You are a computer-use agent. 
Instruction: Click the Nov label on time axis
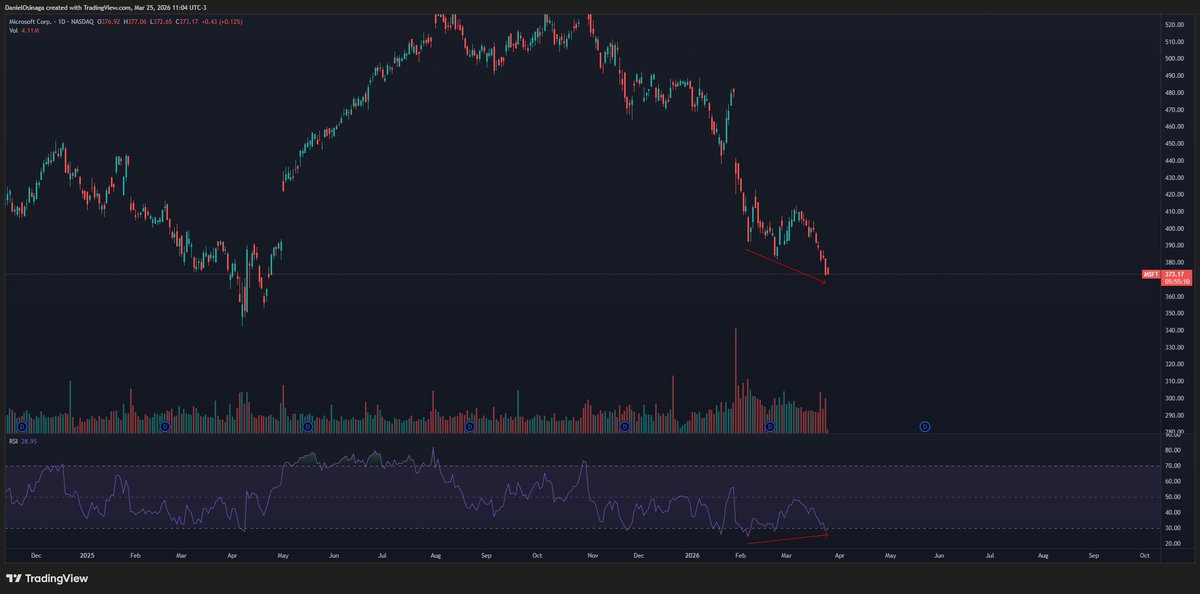pyautogui.click(x=591, y=554)
